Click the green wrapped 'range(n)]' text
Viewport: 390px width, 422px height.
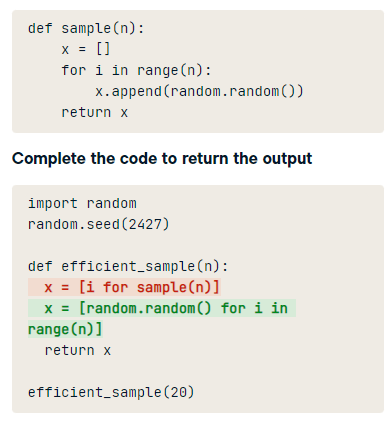pos(65,329)
